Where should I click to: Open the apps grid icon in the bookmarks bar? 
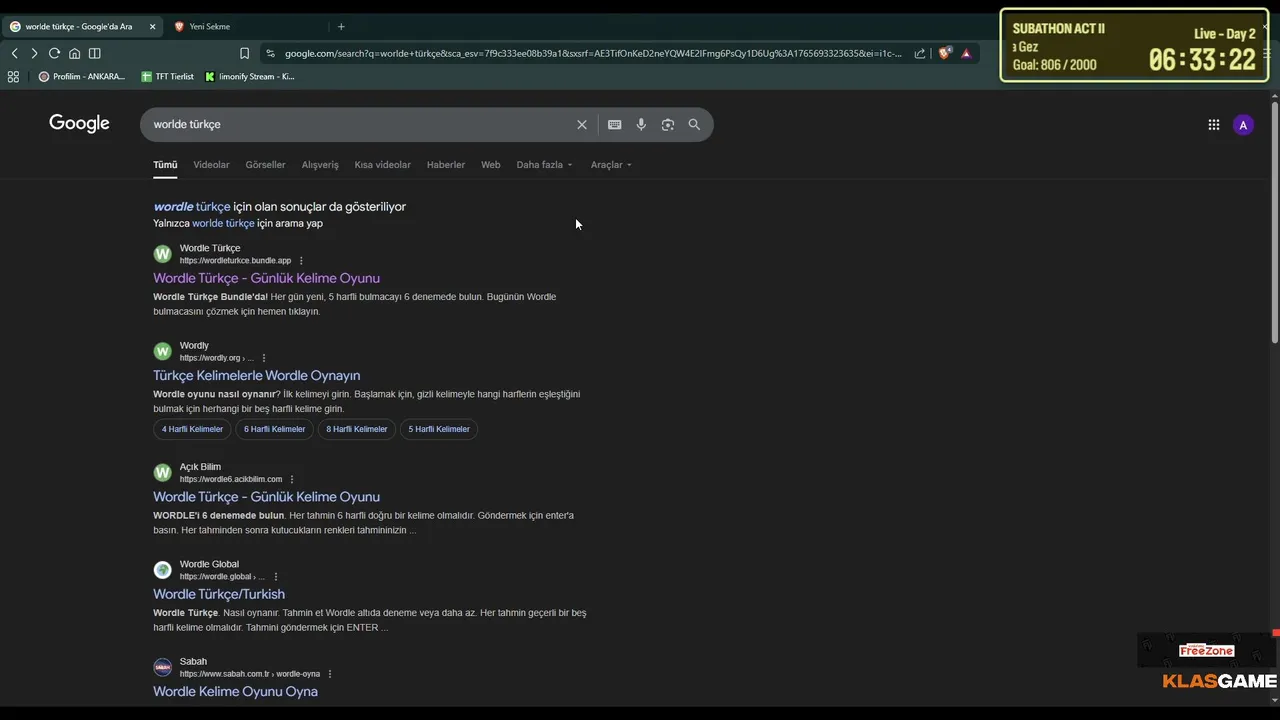(x=13, y=76)
